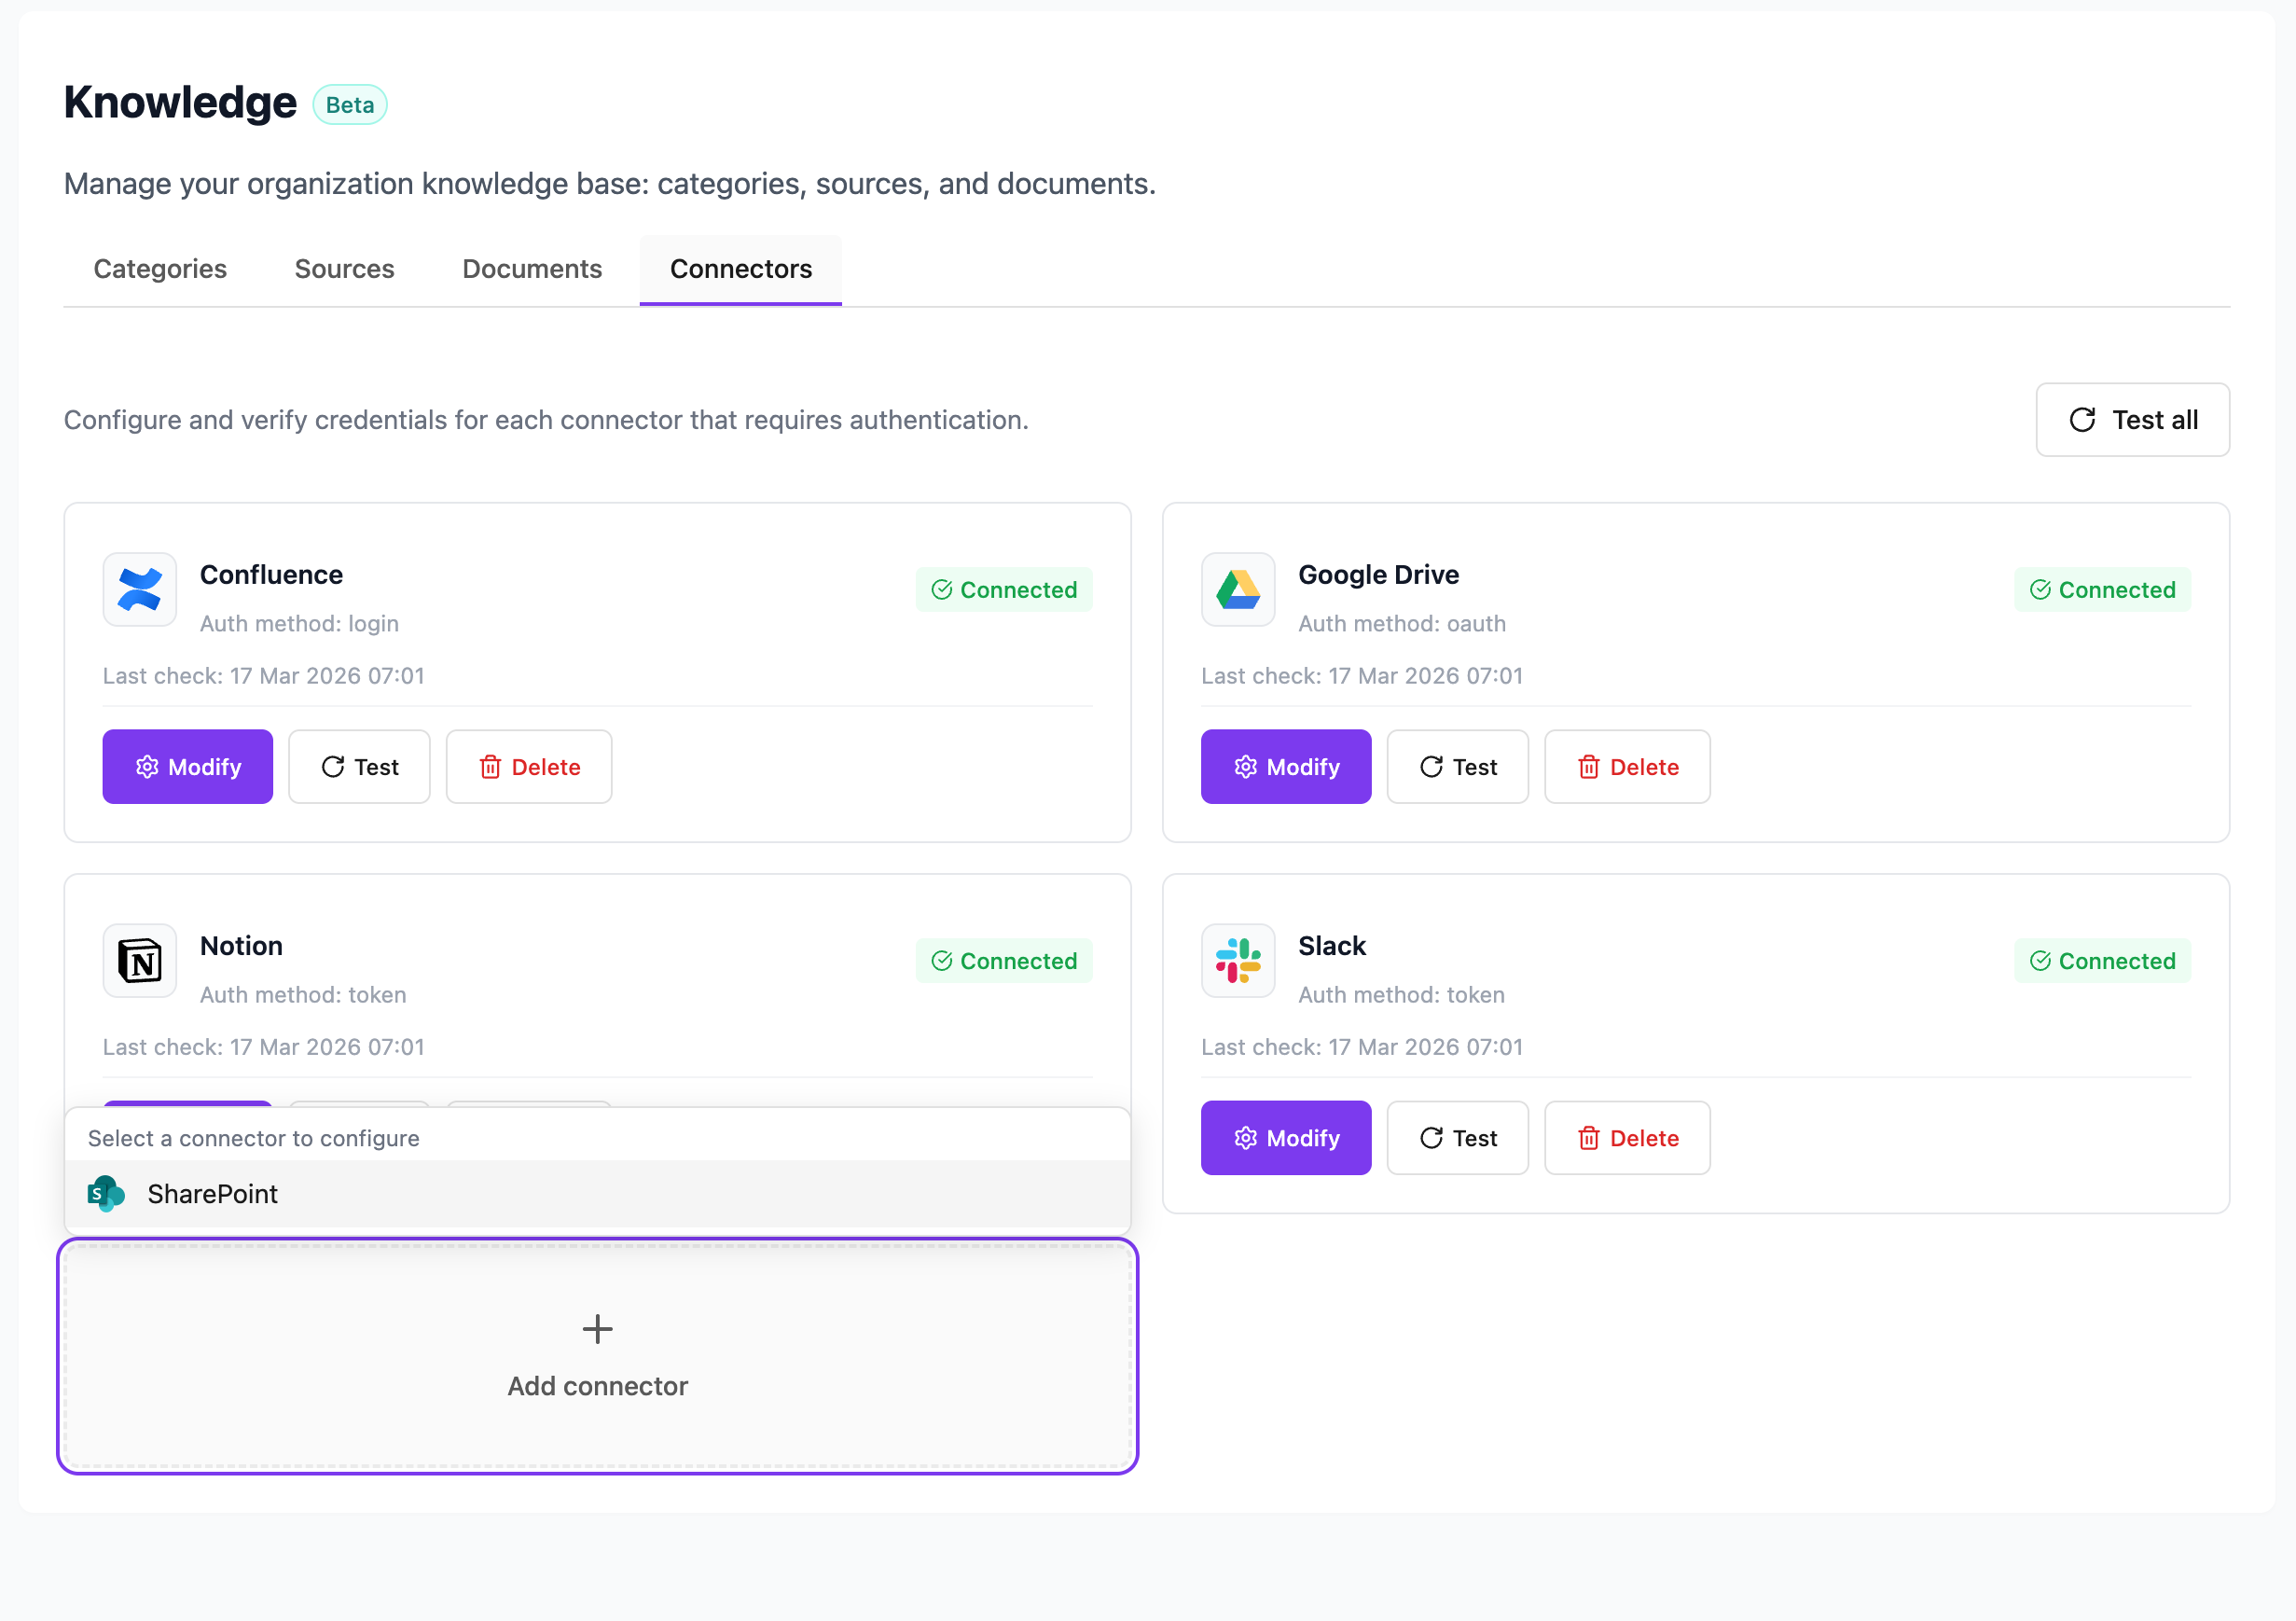The image size is (2296, 1621).
Task: Run Test on the Slack connector
Action: coord(1457,1138)
